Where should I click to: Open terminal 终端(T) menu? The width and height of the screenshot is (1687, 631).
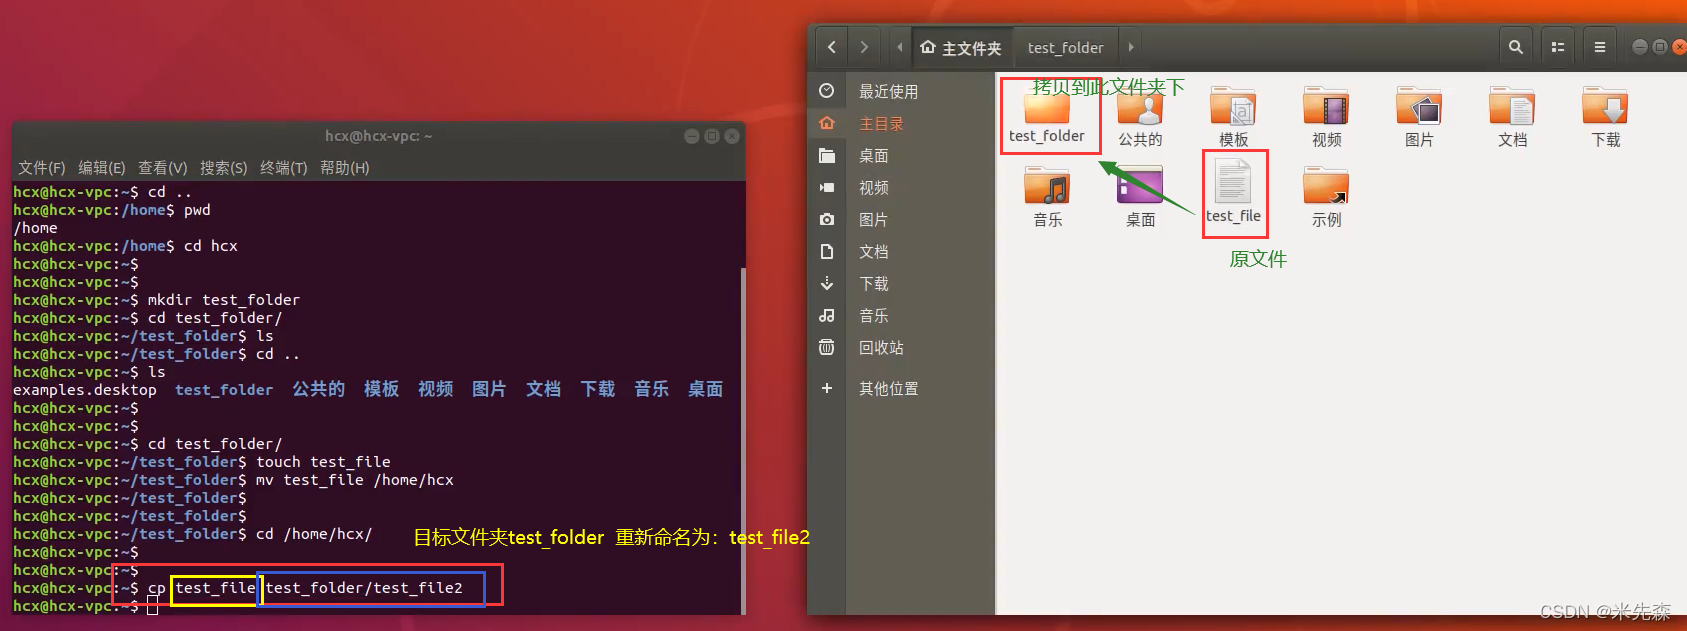(x=284, y=168)
